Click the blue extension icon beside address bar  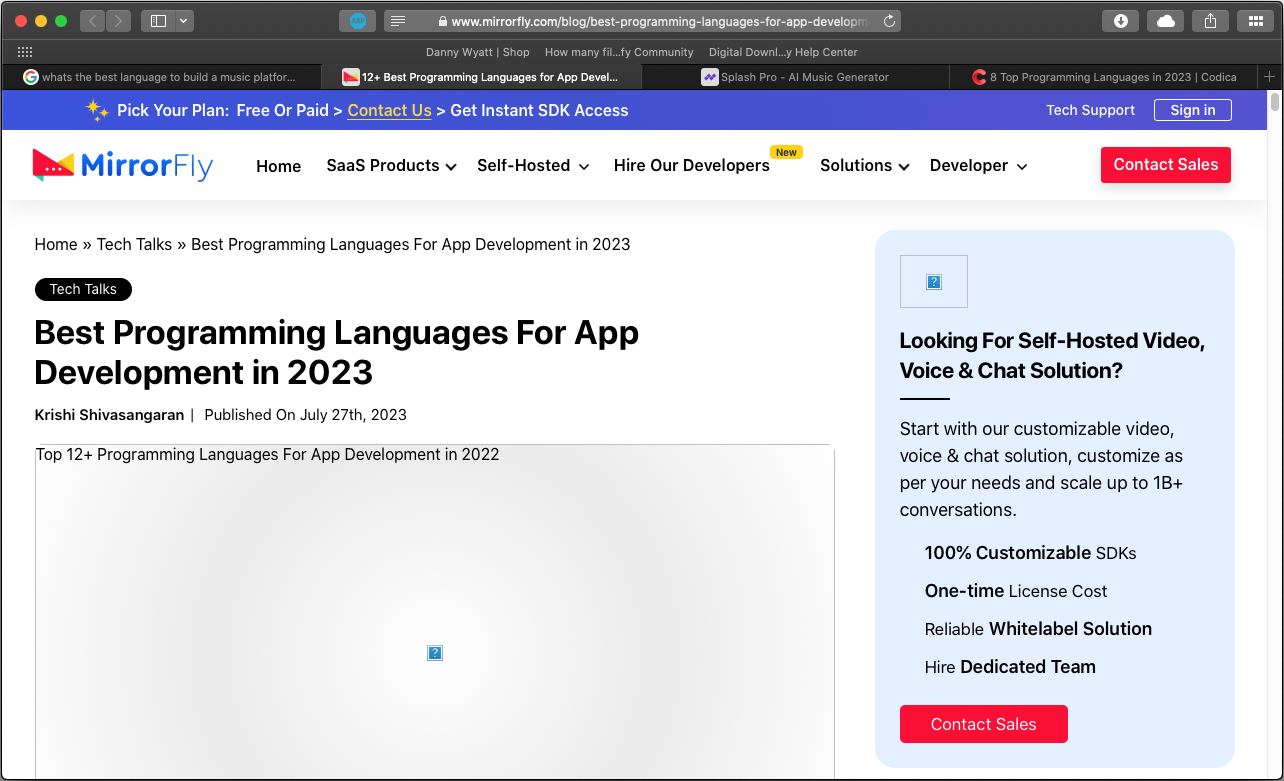click(x=357, y=21)
